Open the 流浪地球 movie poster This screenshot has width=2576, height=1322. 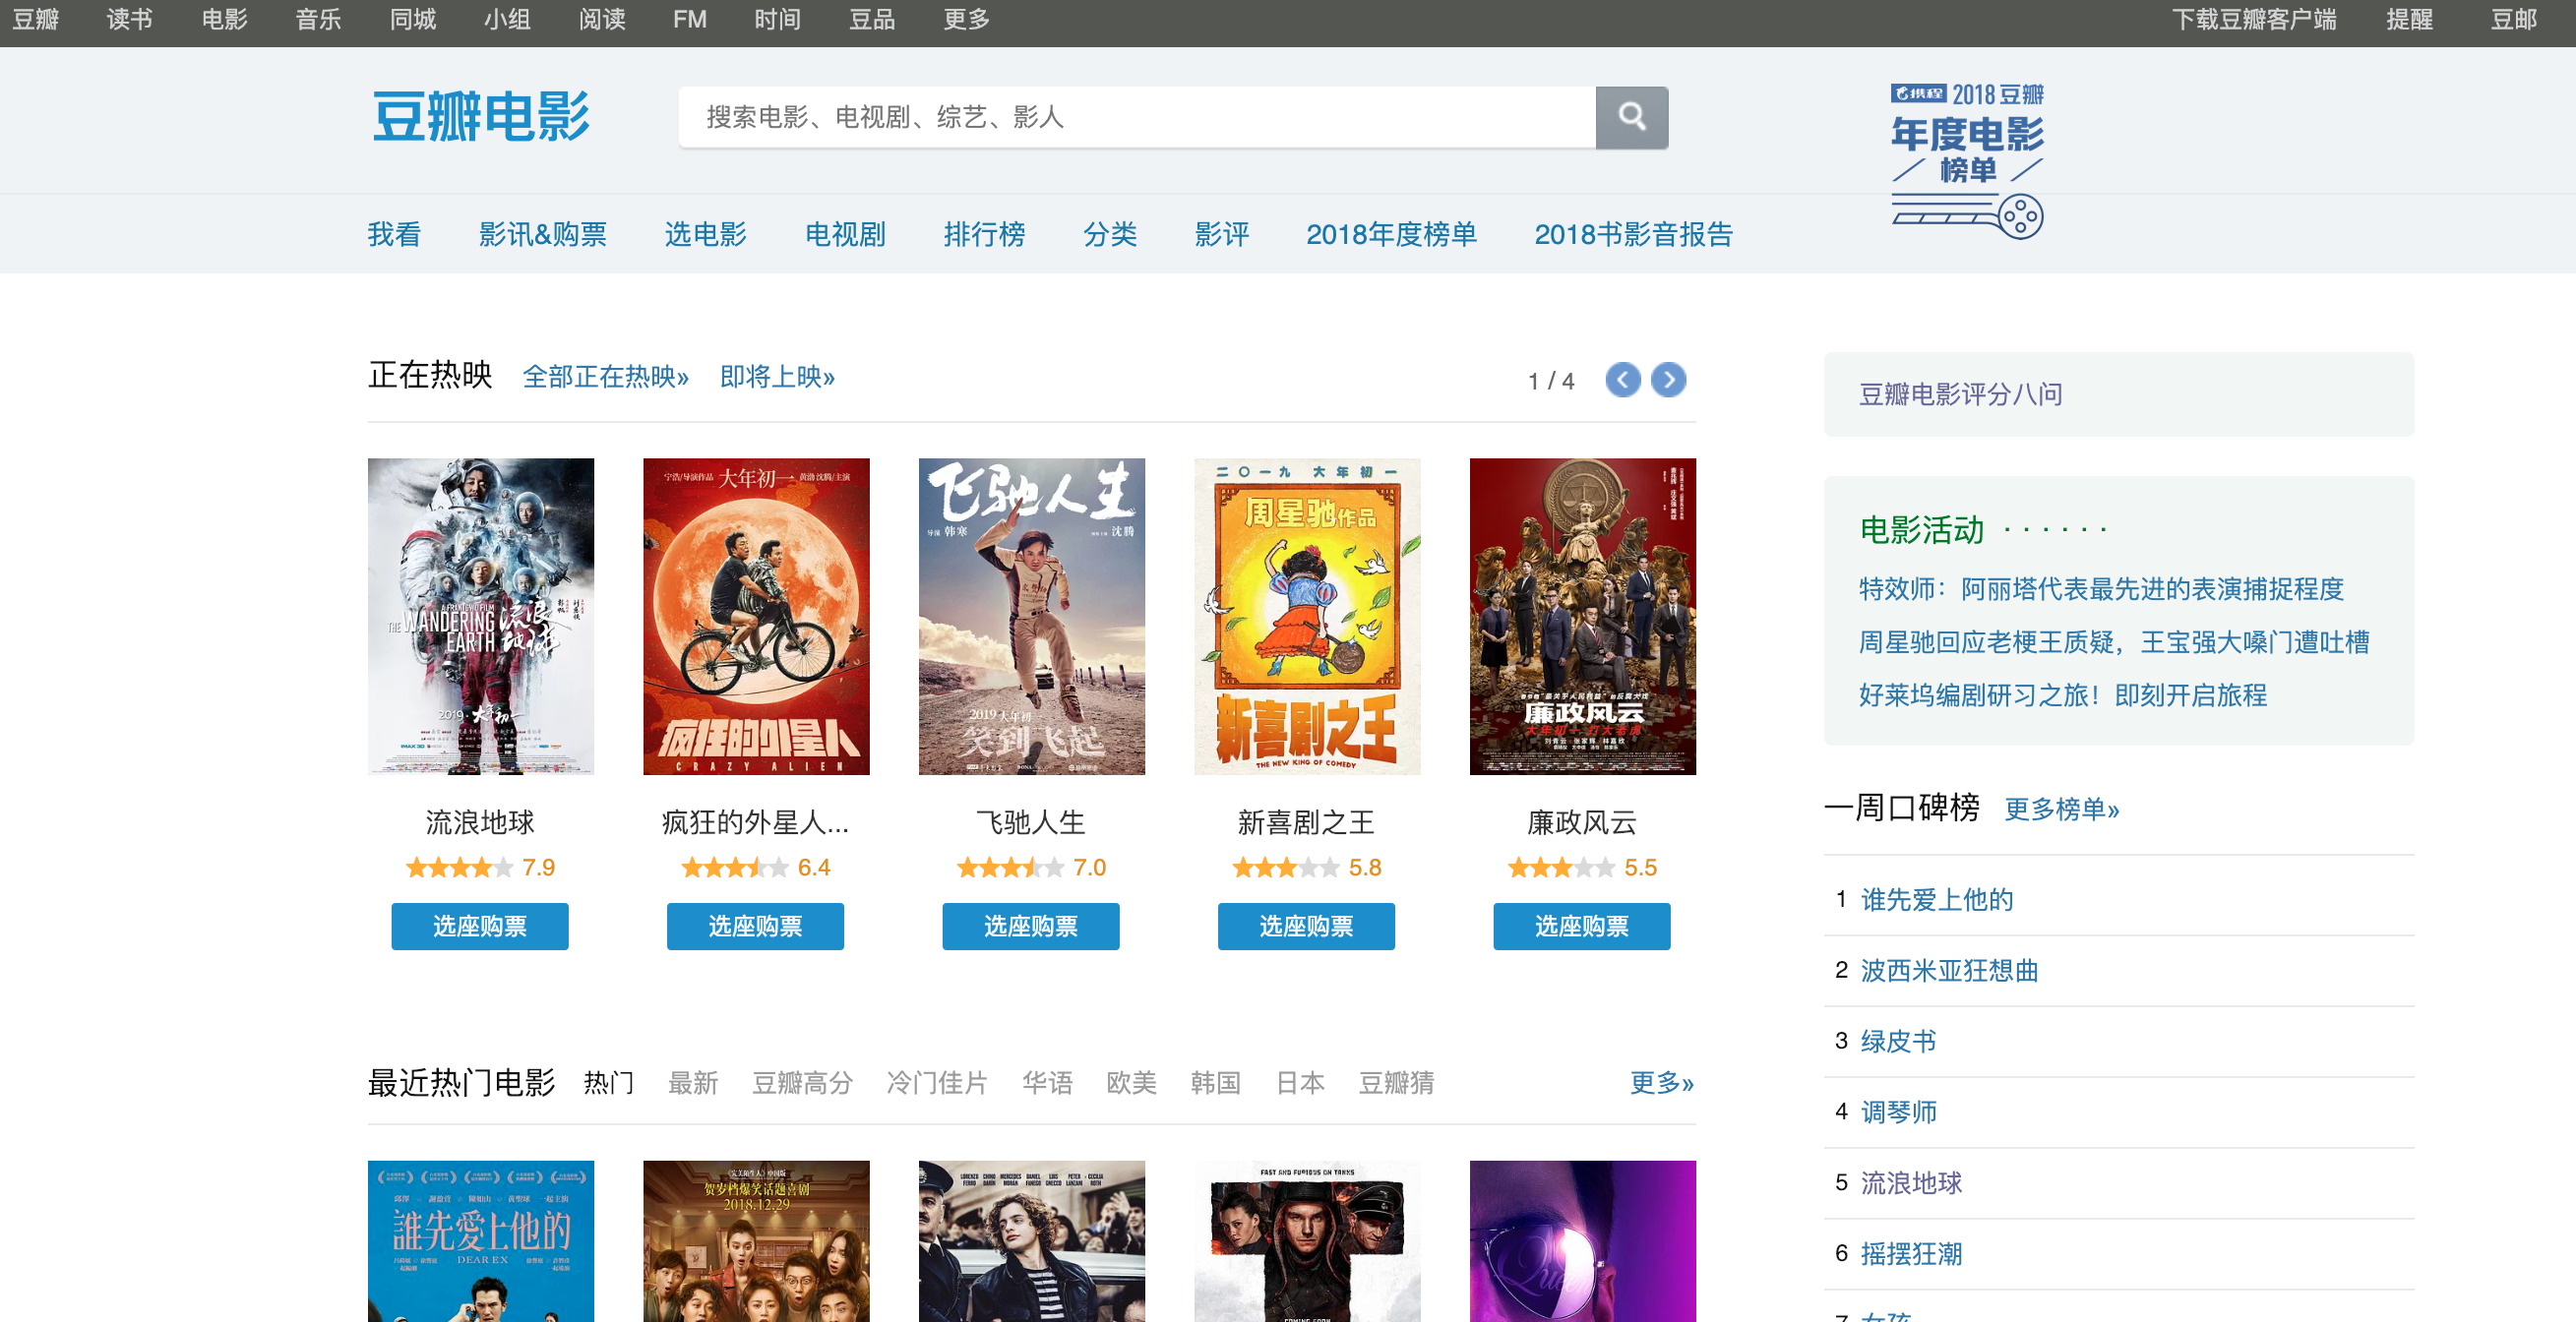(480, 616)
